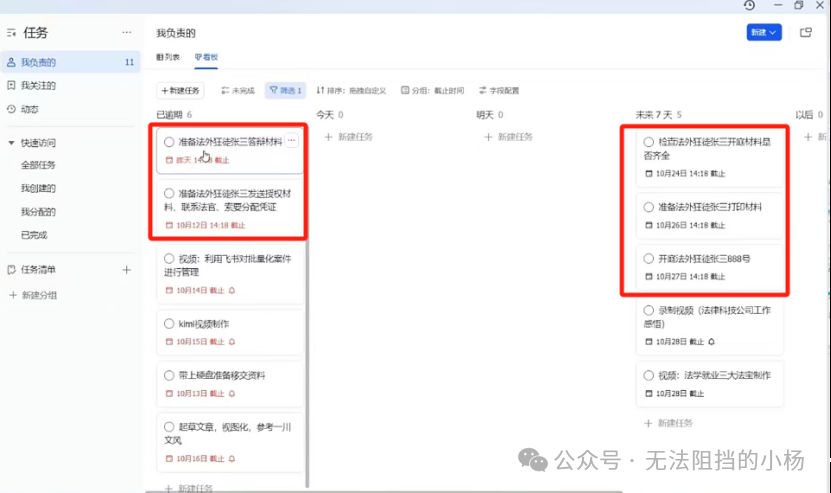Open the history clock icon in title bar
Viewport: 831px width, 493px height.
[749, 5]
